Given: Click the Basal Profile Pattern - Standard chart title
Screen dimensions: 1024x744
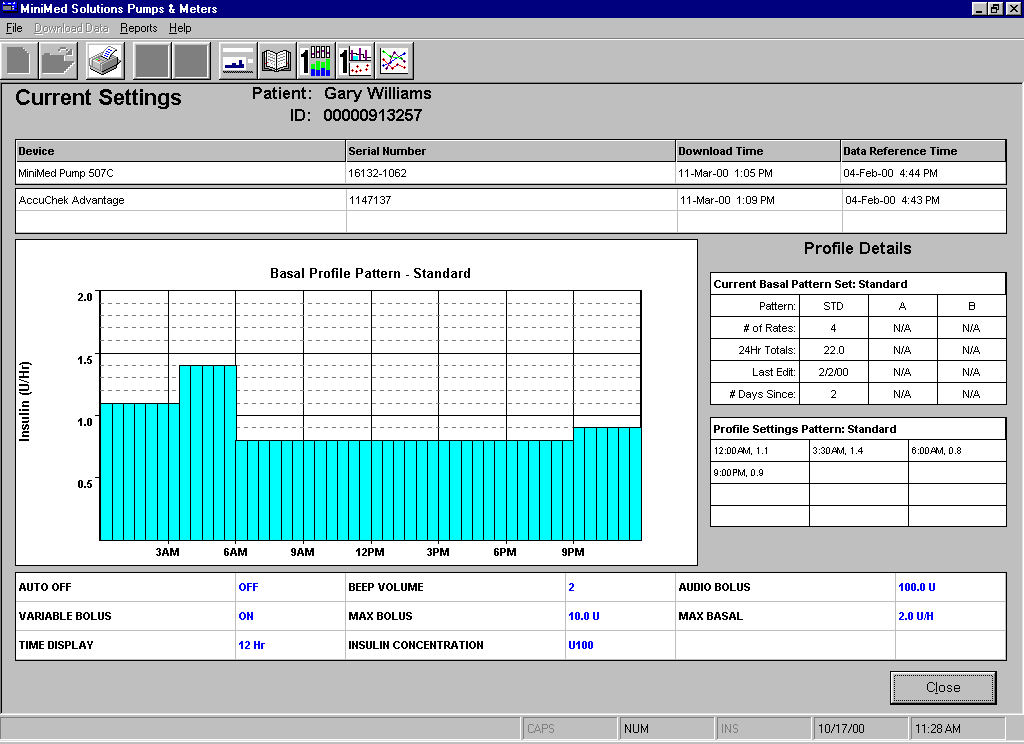Looking at the screenshot, I should click(370, 274).
